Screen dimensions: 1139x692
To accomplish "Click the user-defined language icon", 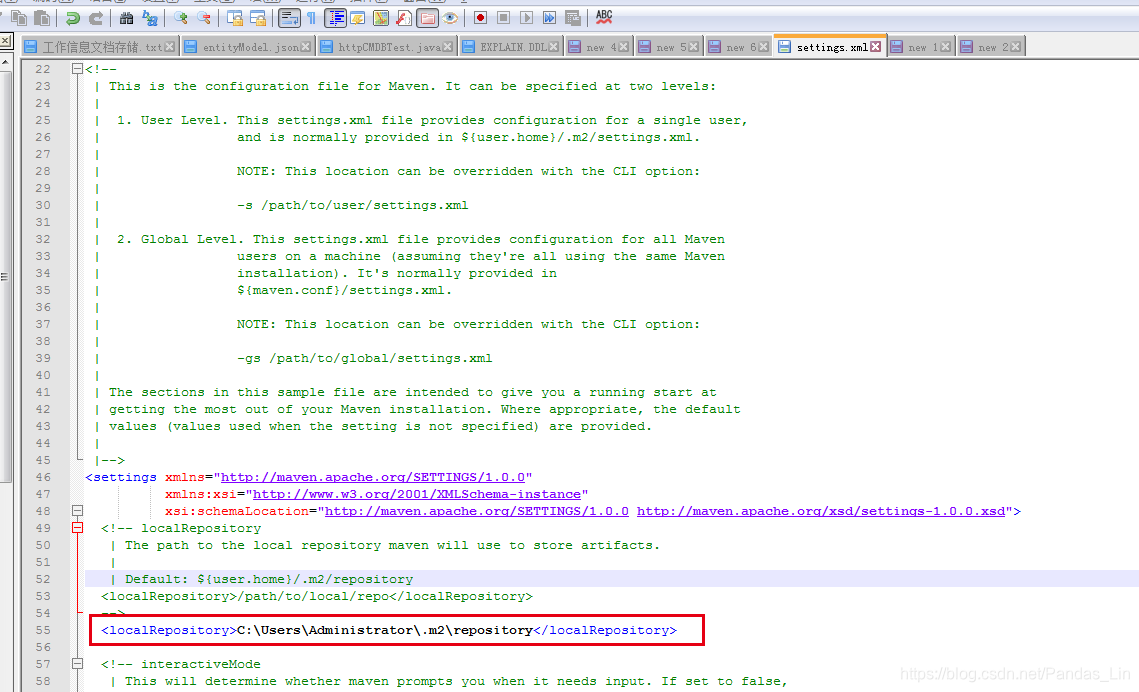I will tap(357, 18).
